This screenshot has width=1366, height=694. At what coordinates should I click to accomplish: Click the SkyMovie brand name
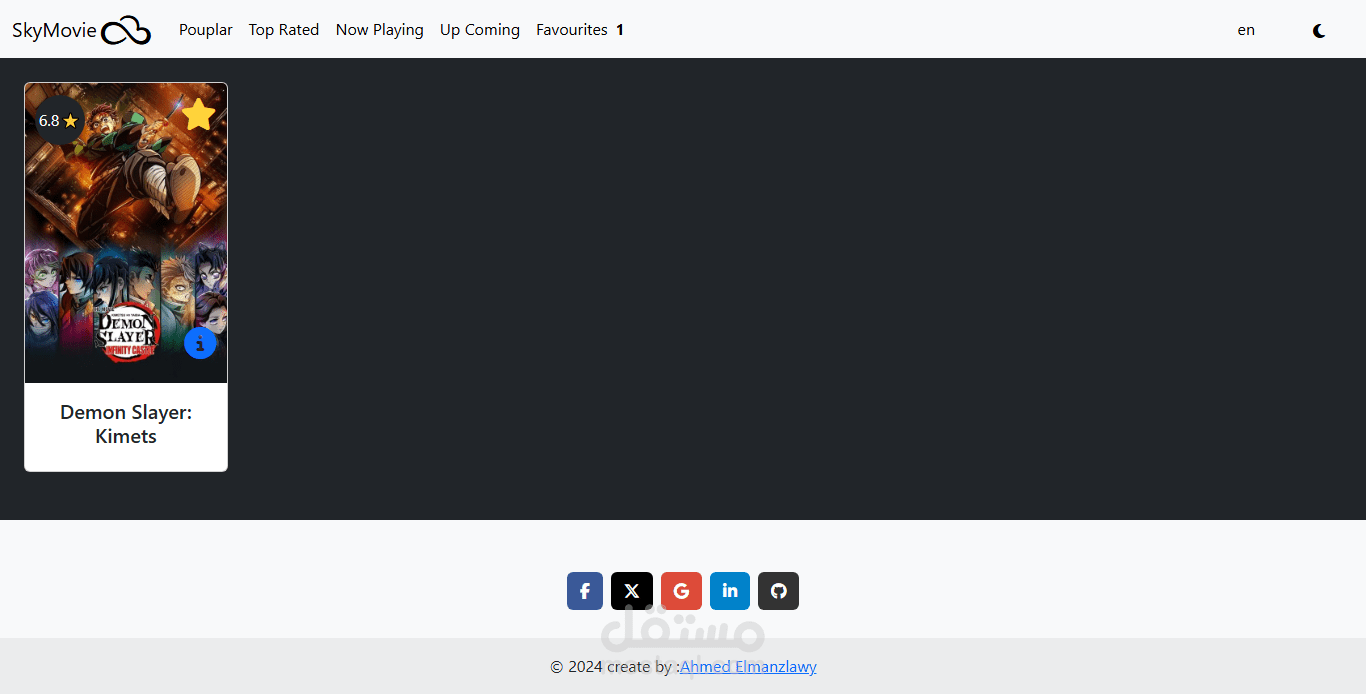tap(54, 30)
